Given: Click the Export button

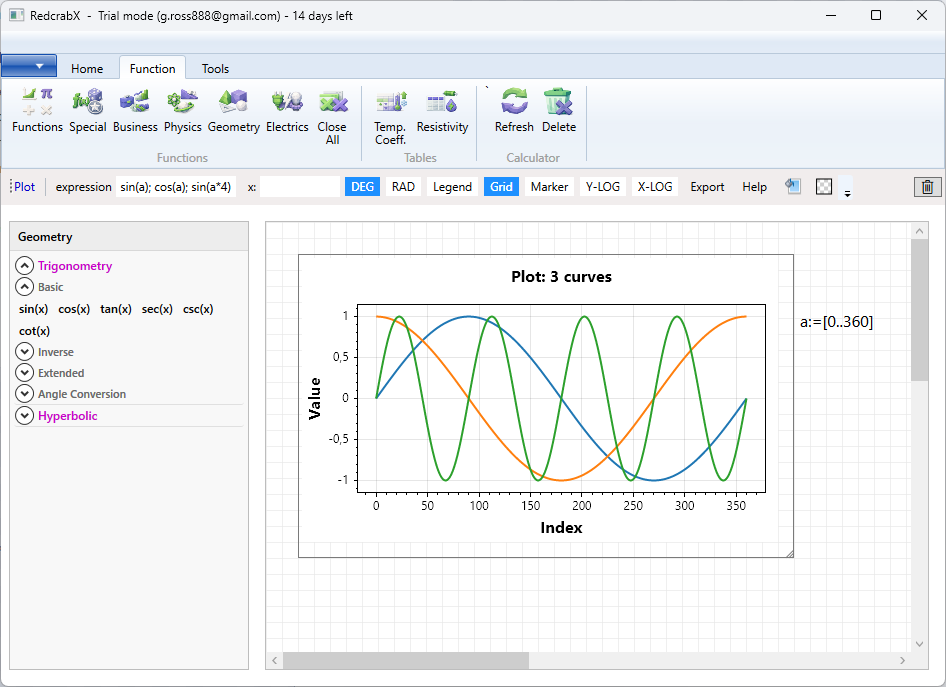Looking at the screenshot, I should point(707,186).
